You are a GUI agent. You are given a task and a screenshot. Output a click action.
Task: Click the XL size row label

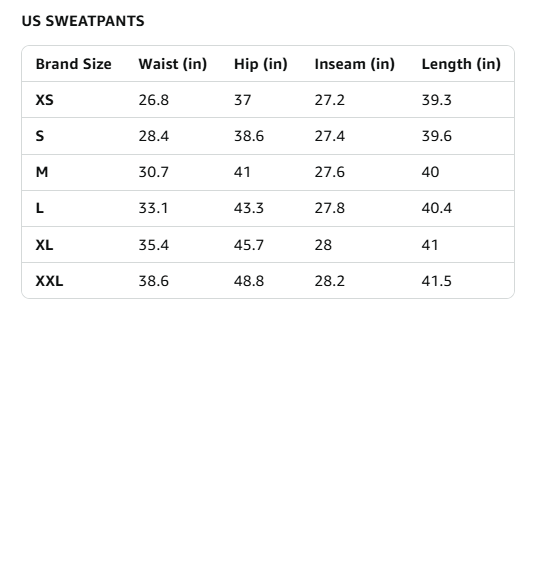(44, 245)
